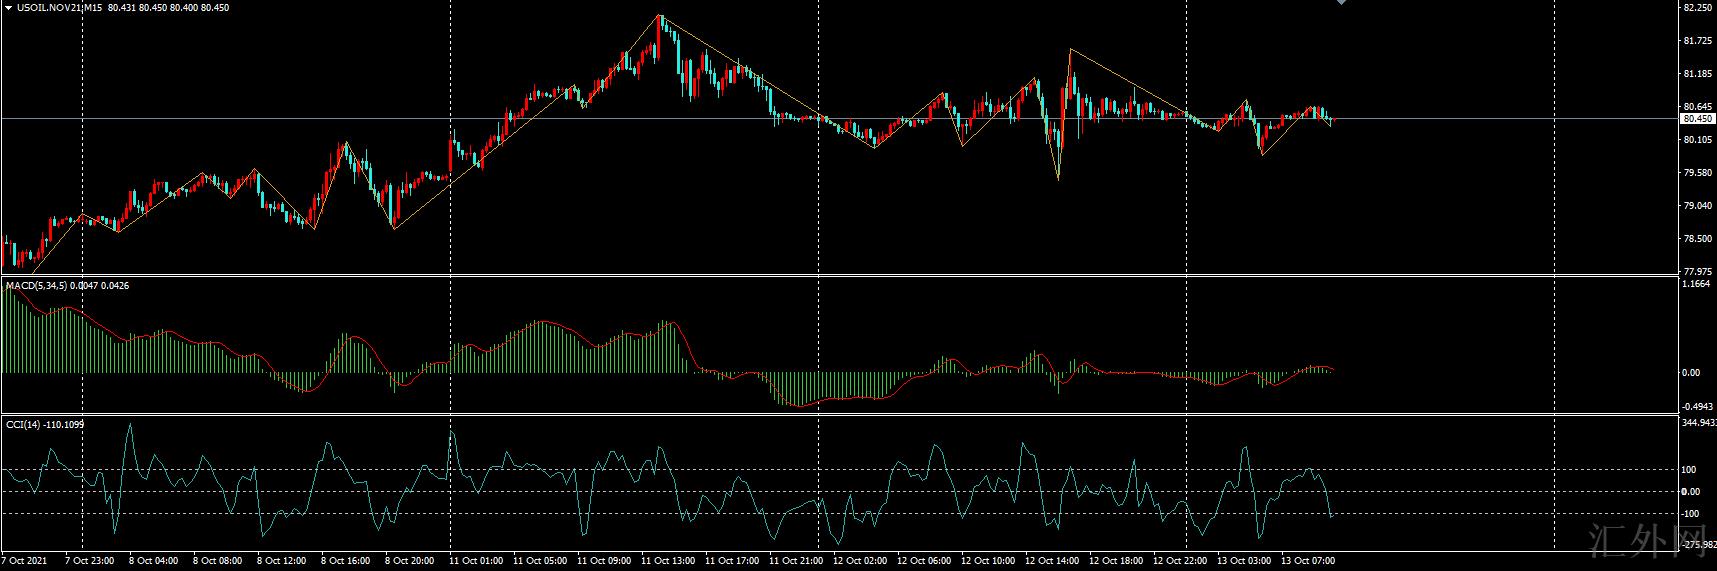Screen dimensions: 1717x571
Task: Click the 7 Oct 2021 date label
Action: (x=25, y=561)
